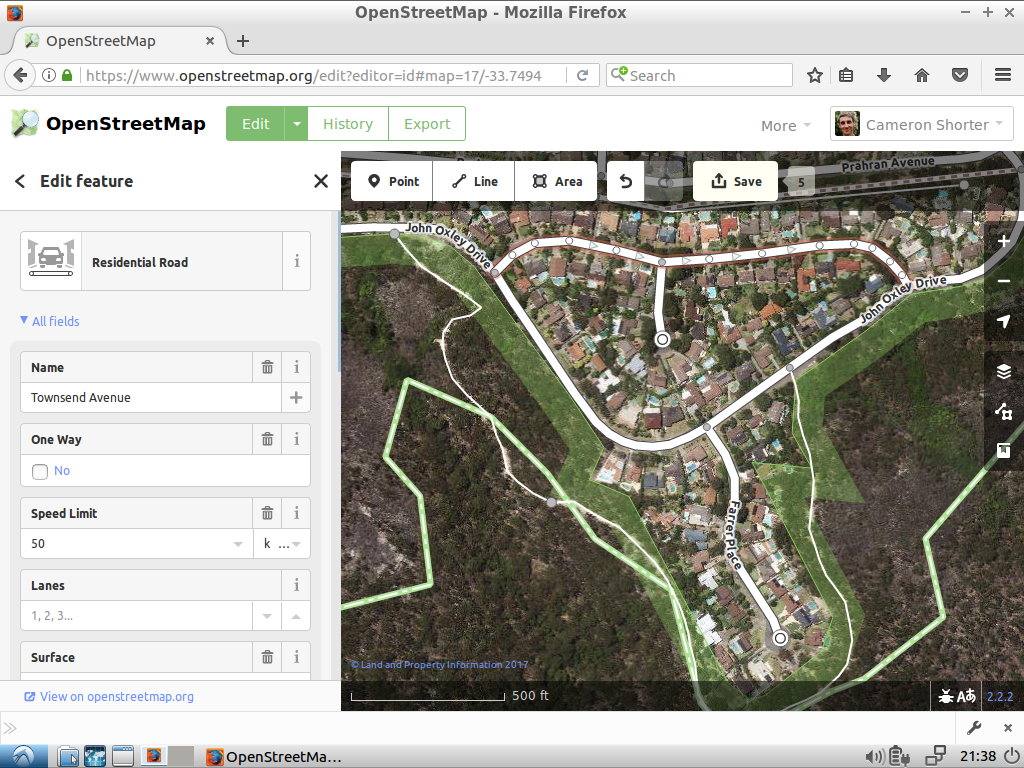Open View on openstreetmap.org link

(109, 696)
